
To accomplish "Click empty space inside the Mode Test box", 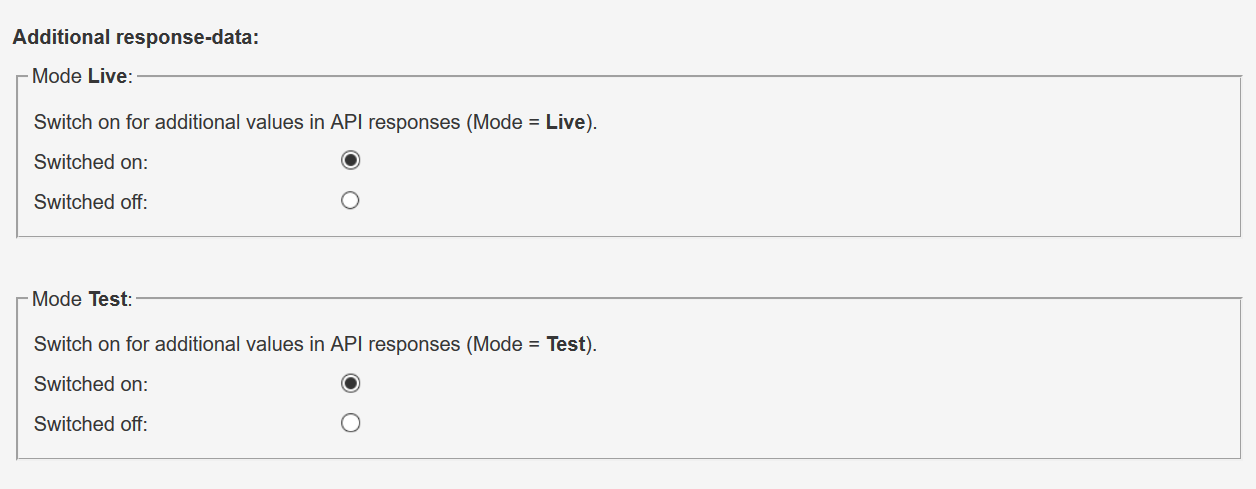I will pos(800,402).
